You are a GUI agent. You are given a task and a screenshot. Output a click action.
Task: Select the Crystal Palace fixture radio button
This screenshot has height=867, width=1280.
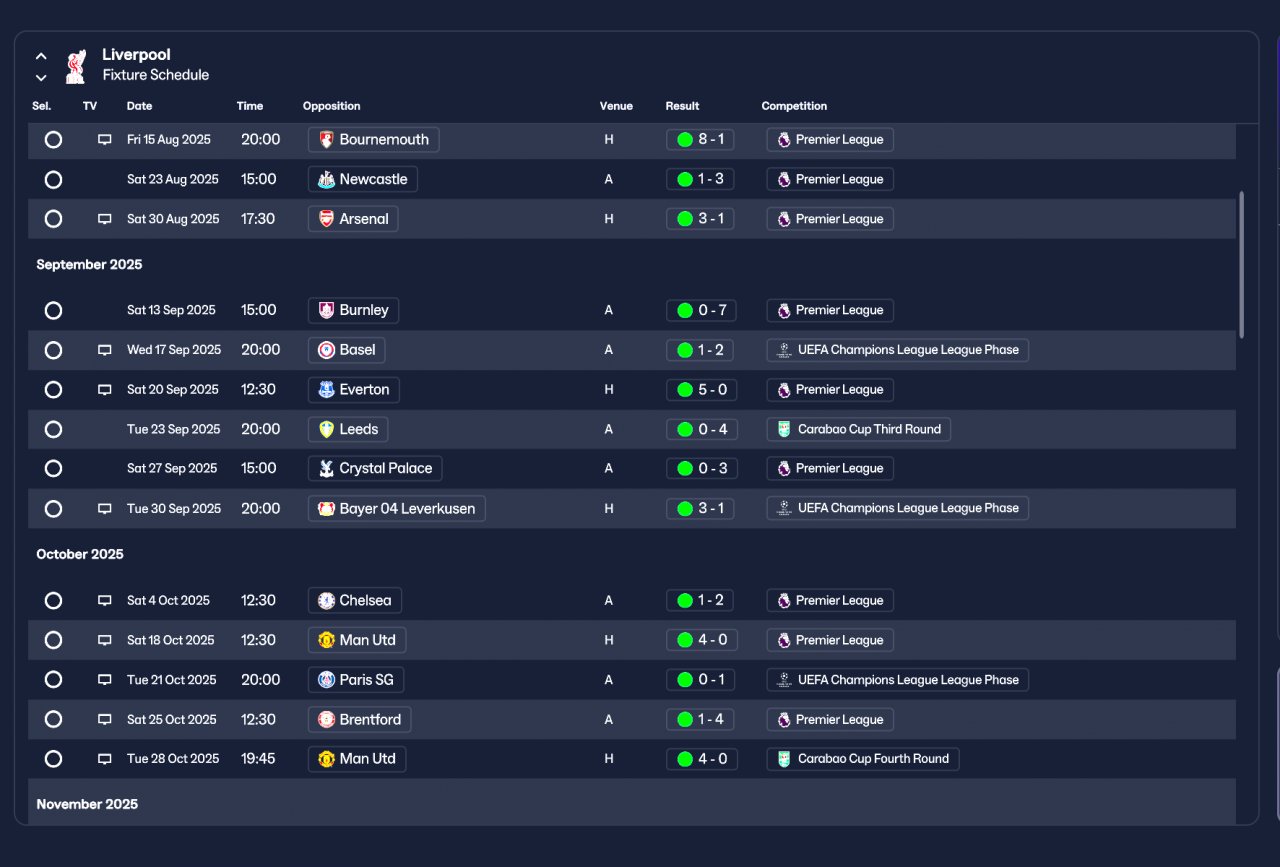tap(54, 468)
